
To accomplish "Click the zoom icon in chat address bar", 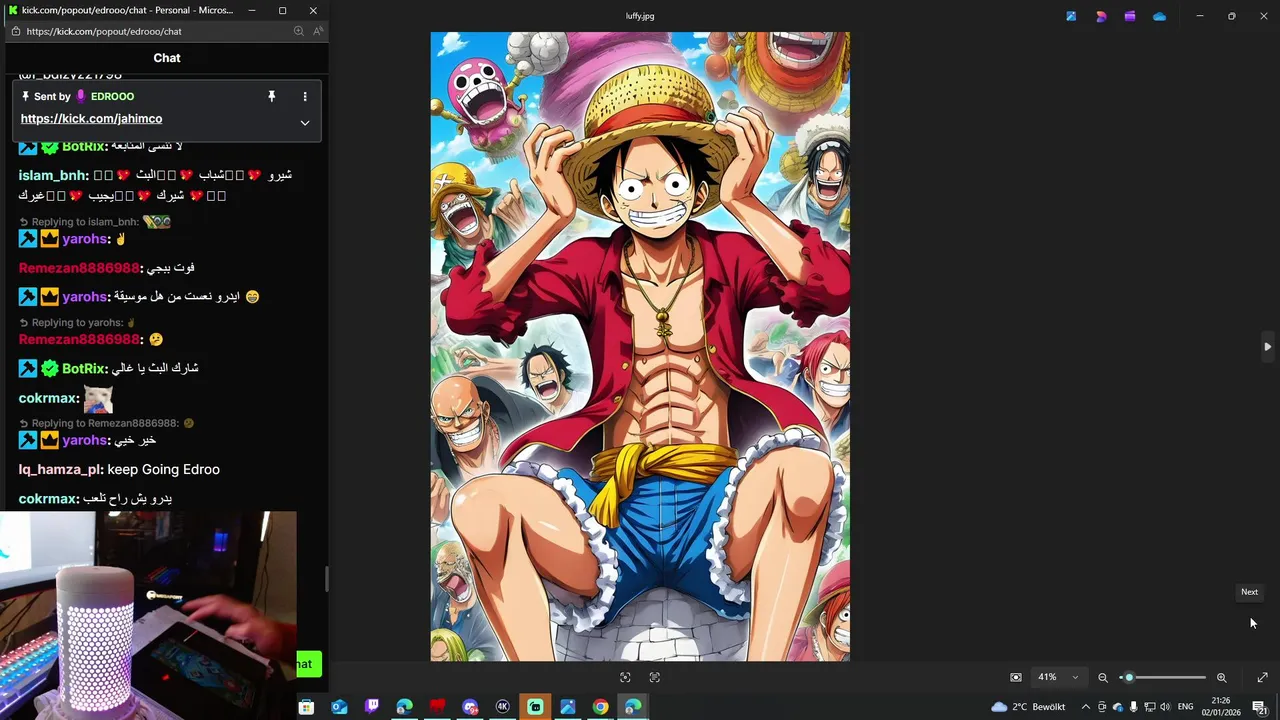I will pos(298,31).
